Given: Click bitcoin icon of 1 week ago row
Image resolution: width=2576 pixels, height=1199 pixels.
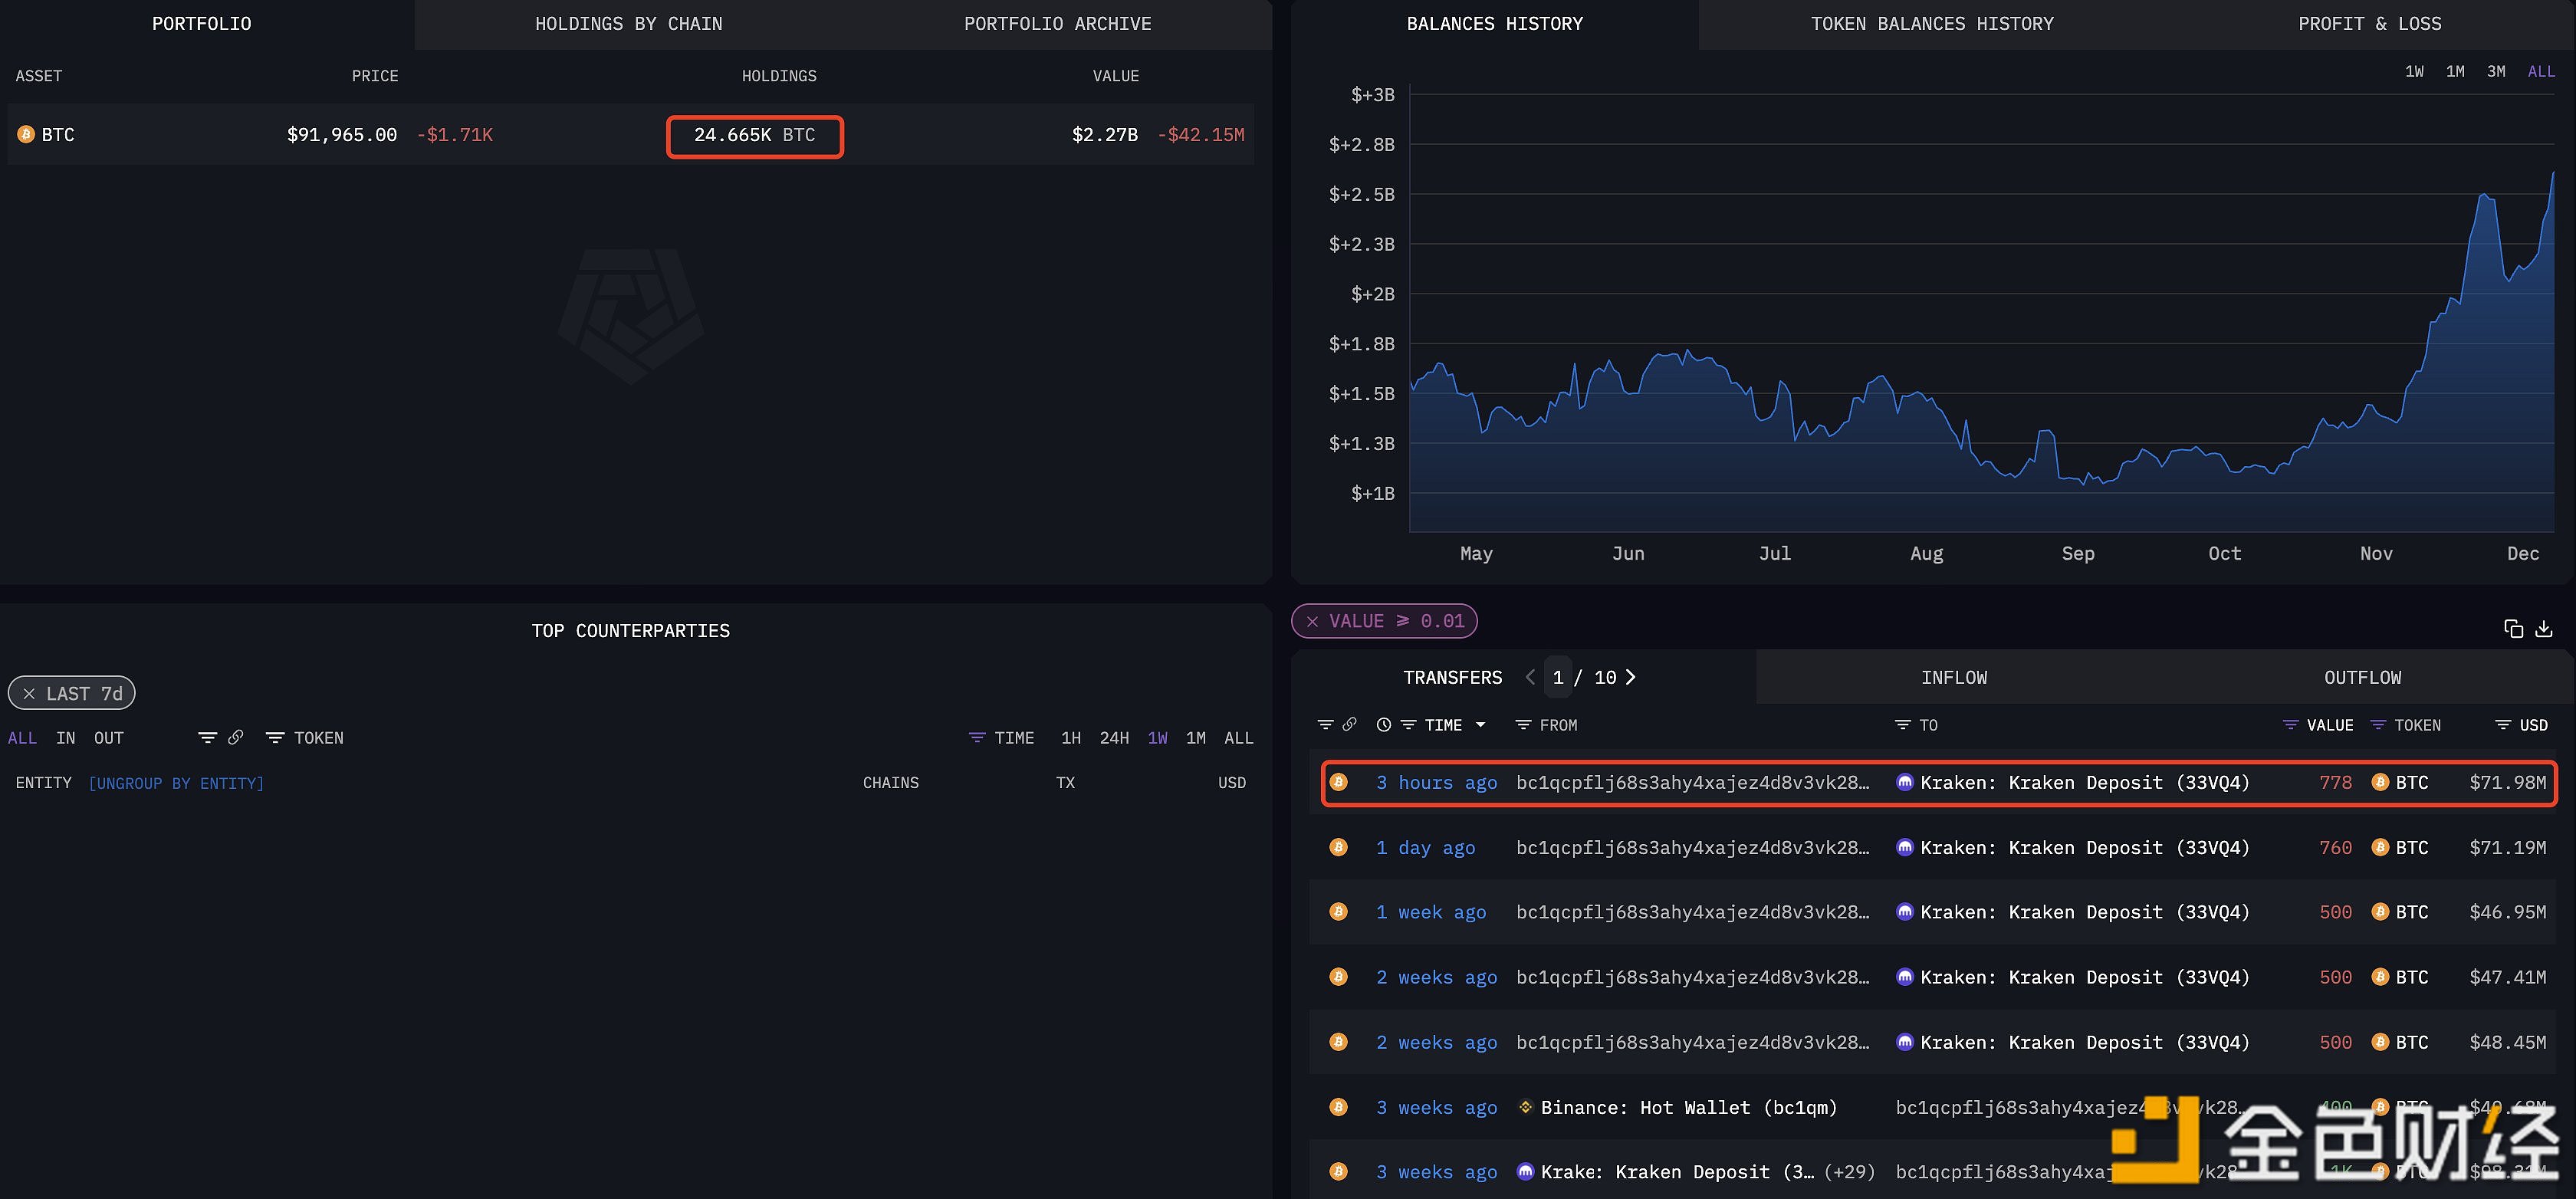Looking at the screenshot, I should 1338,911.
